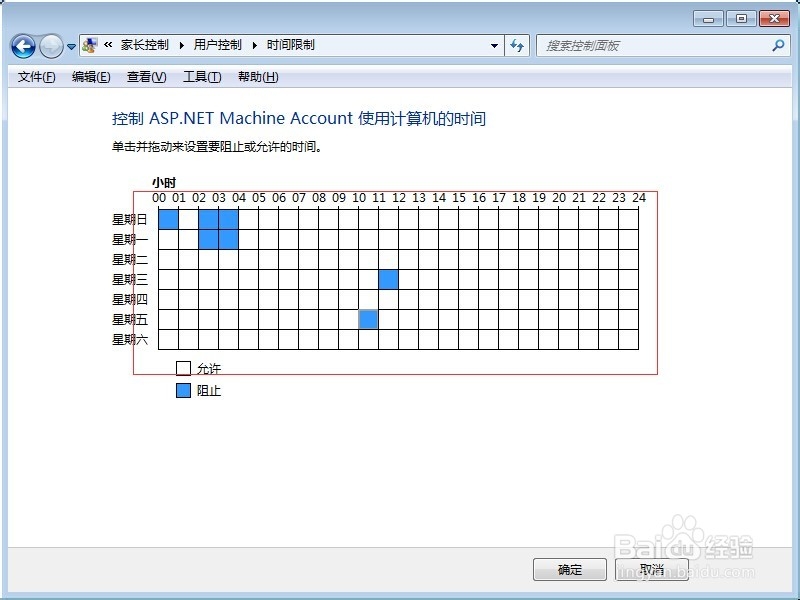The height and width of the screenshot is (600, 800).
Task: Click the white 允许 legend square
Action: 183,368
